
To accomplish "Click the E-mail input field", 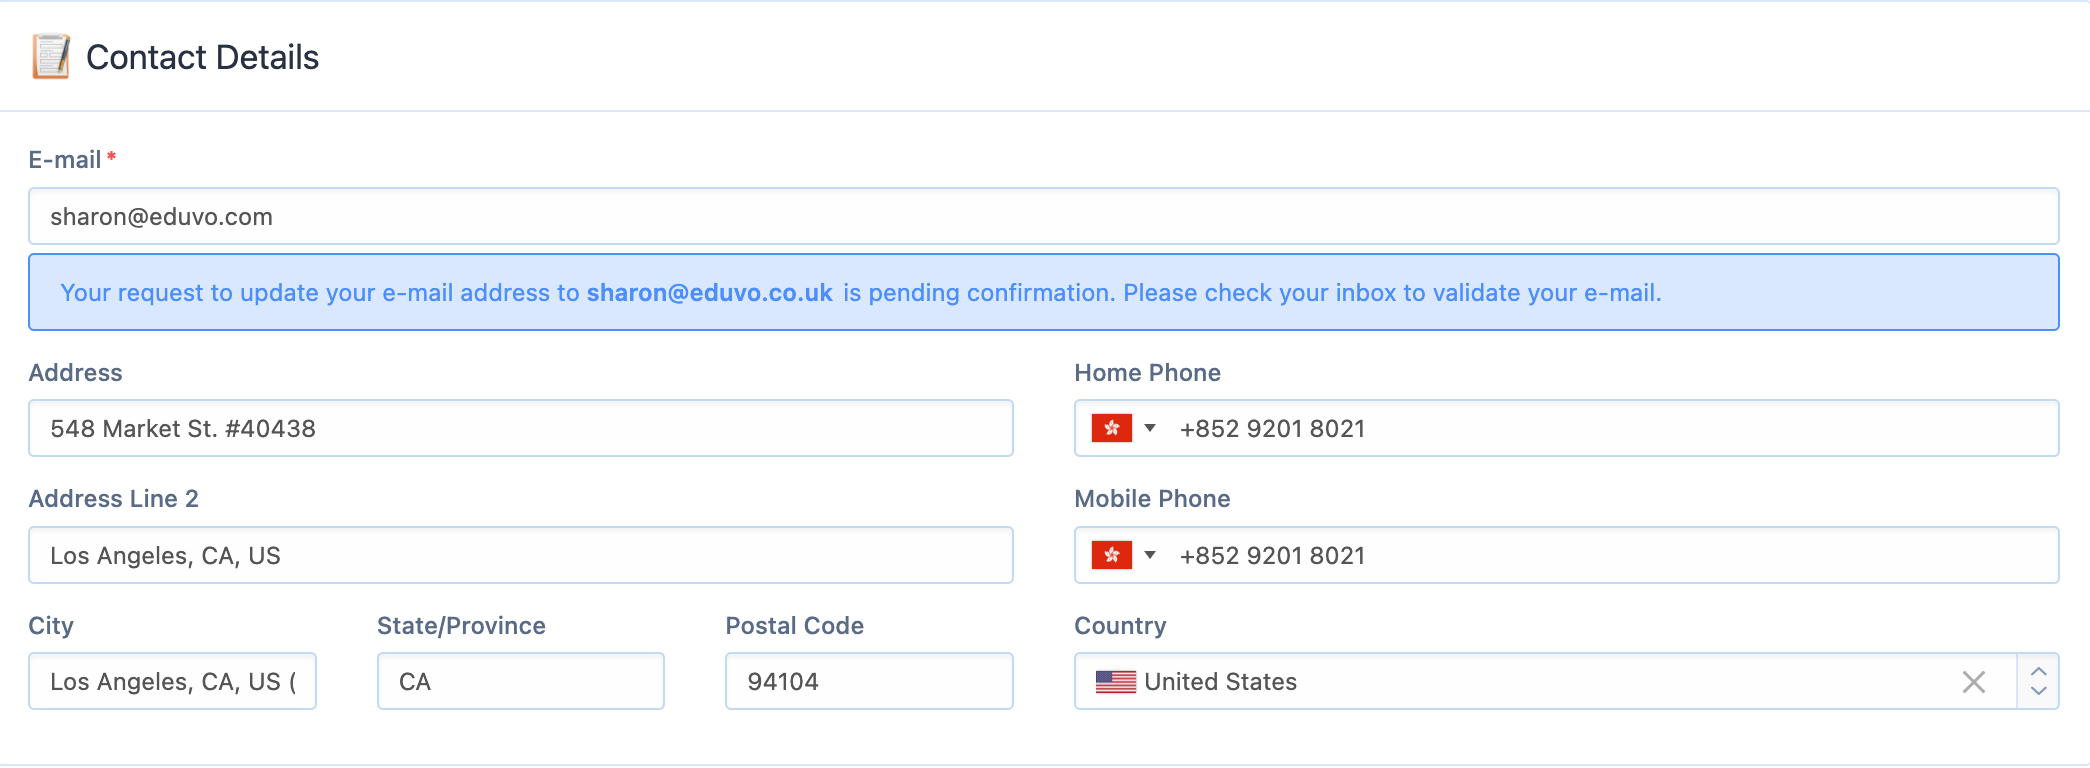I will tap(1043, 216).
